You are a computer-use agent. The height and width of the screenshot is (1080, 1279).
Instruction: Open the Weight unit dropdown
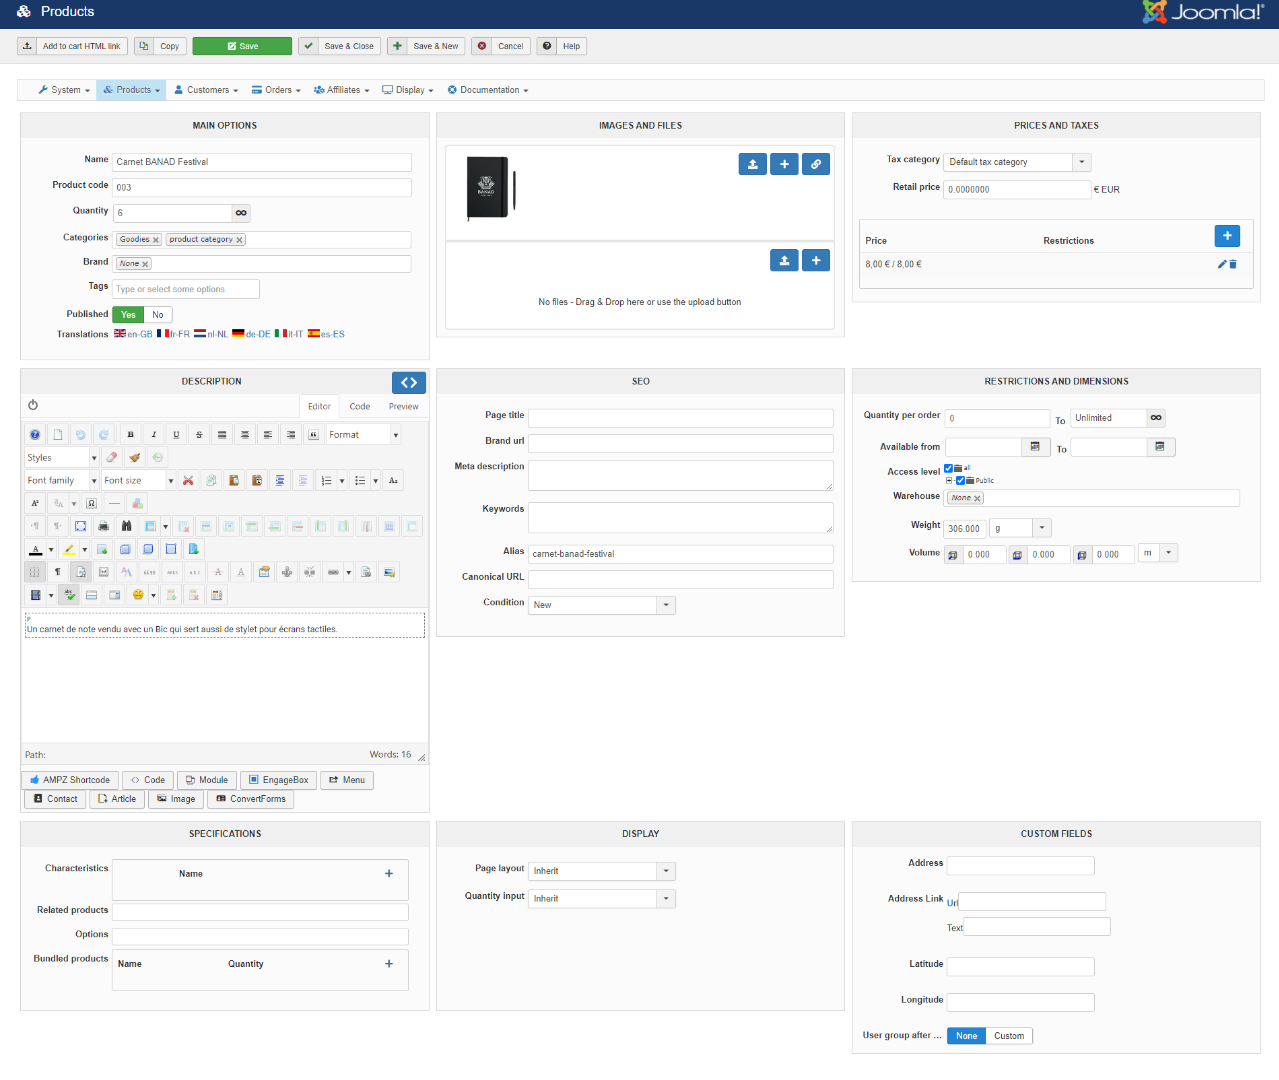pos(1041,528)
